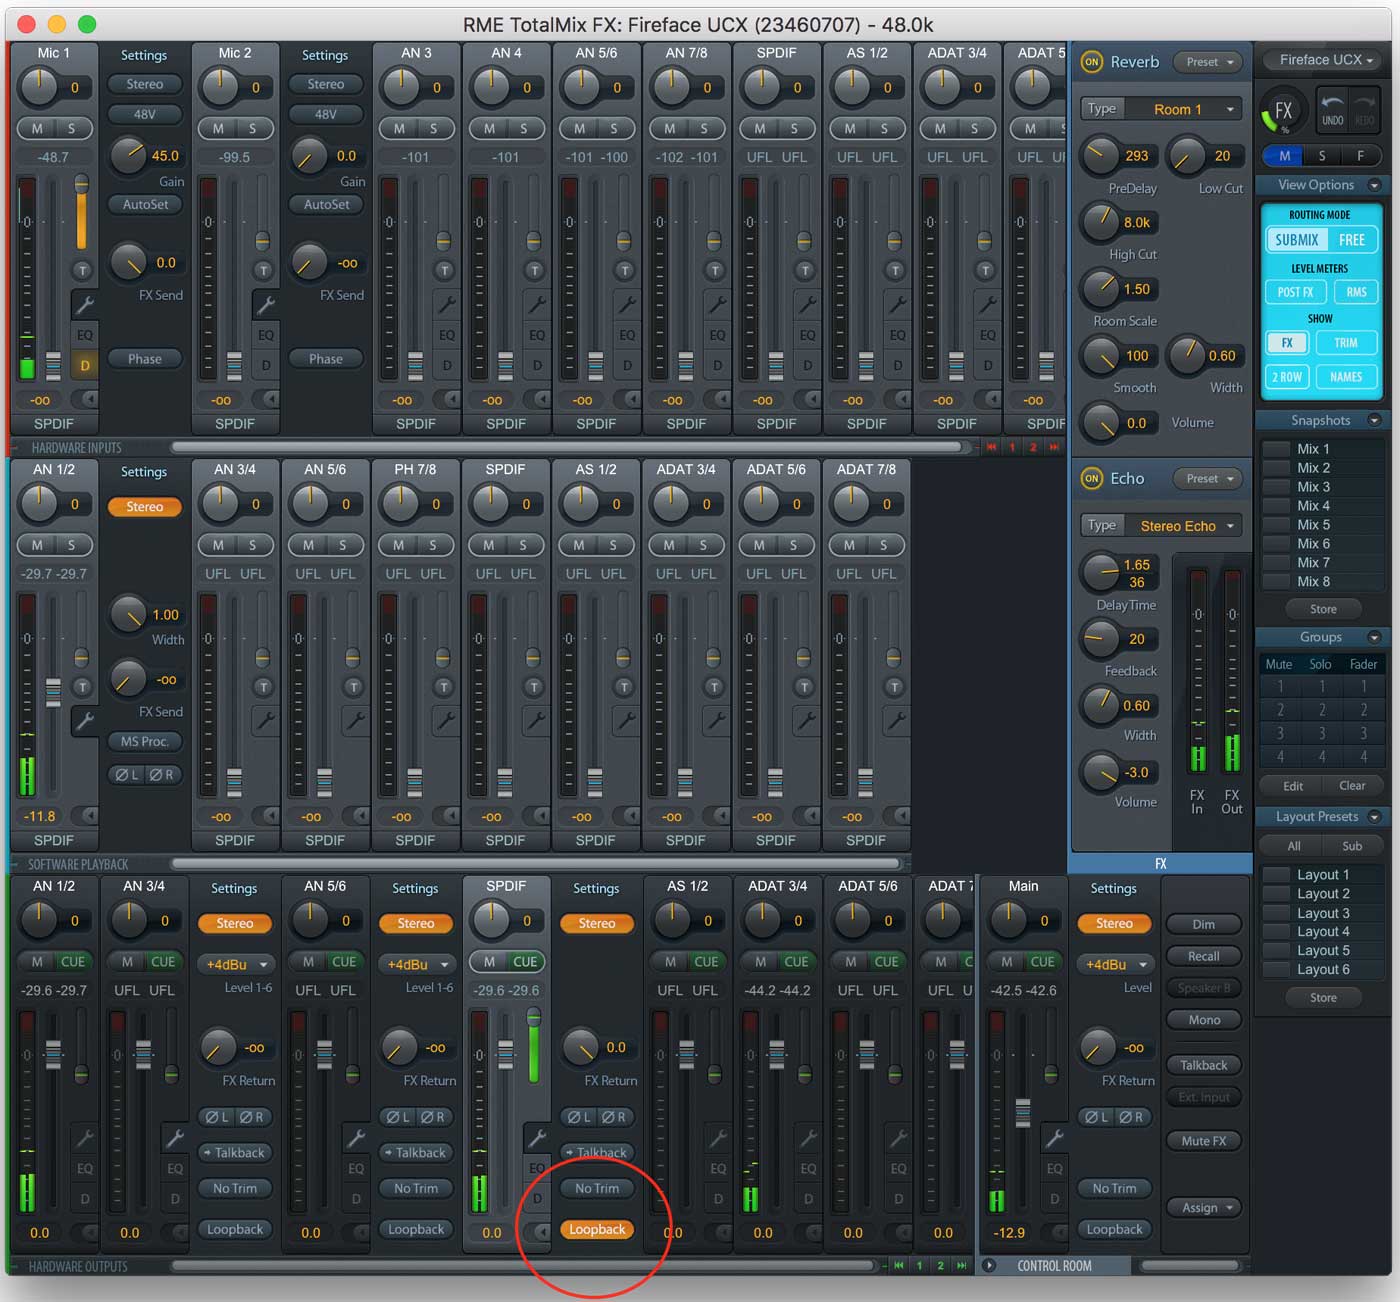Invert right phase on AN 1/2 playback
Screen dimensions: 1400x1302
[161, 775]
